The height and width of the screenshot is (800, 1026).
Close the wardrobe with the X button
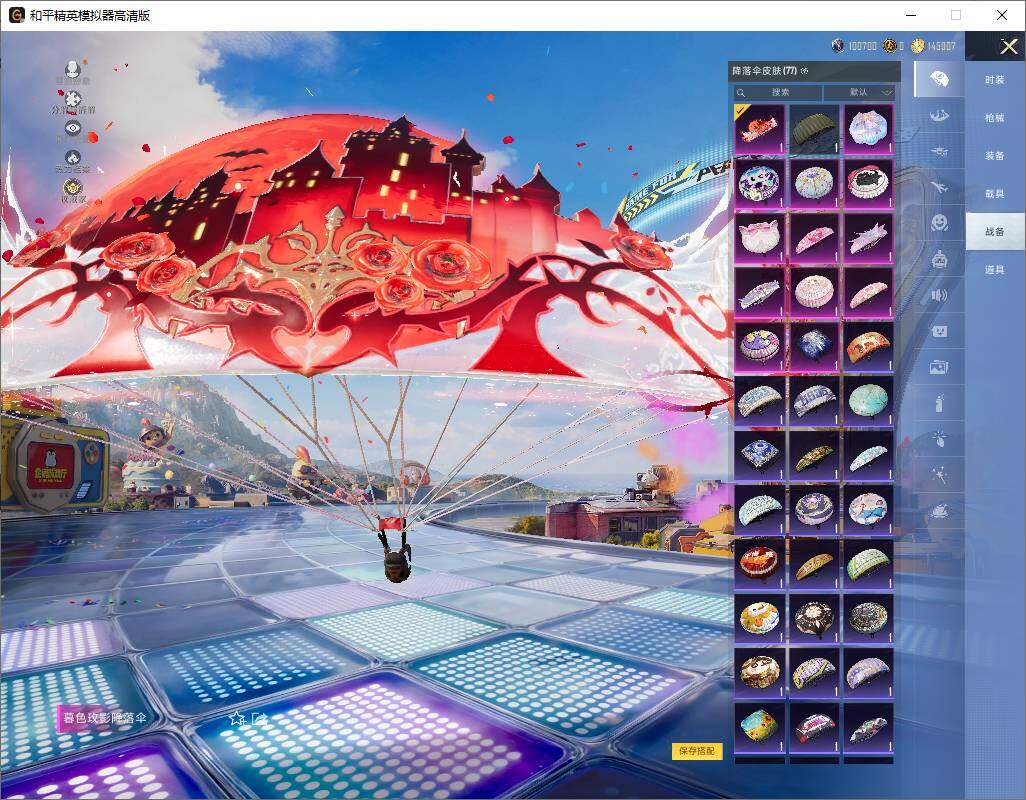tap(1009, 46)
